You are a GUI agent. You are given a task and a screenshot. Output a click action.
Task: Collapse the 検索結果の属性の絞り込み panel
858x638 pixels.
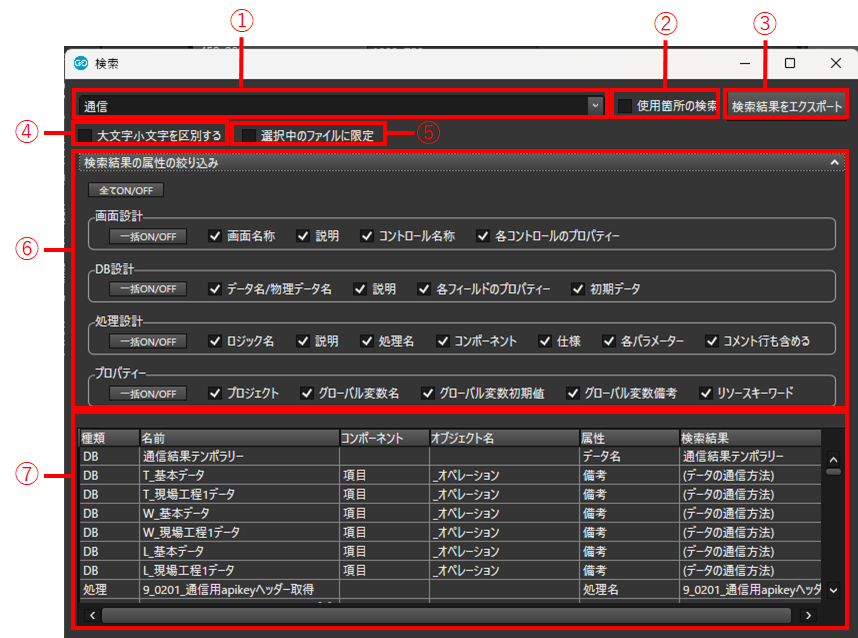834,161
